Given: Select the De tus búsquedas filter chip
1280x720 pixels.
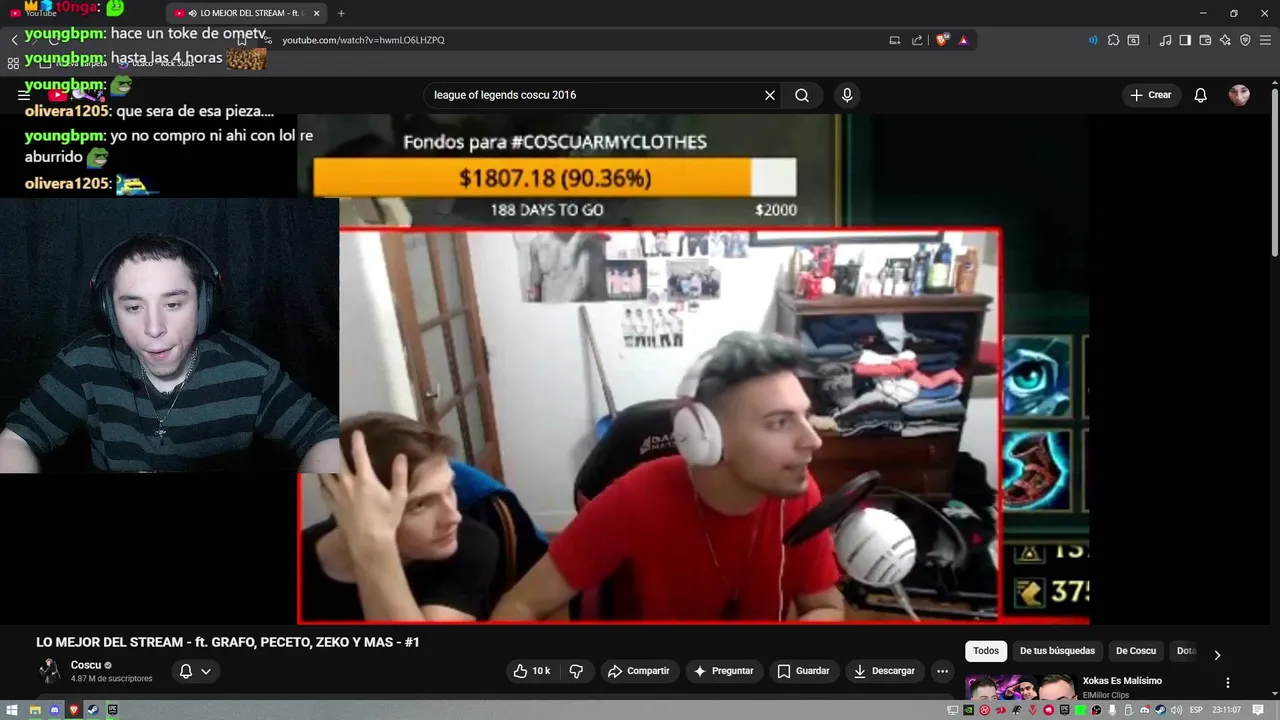Looking at the screenshot, I should (1057, 651).
